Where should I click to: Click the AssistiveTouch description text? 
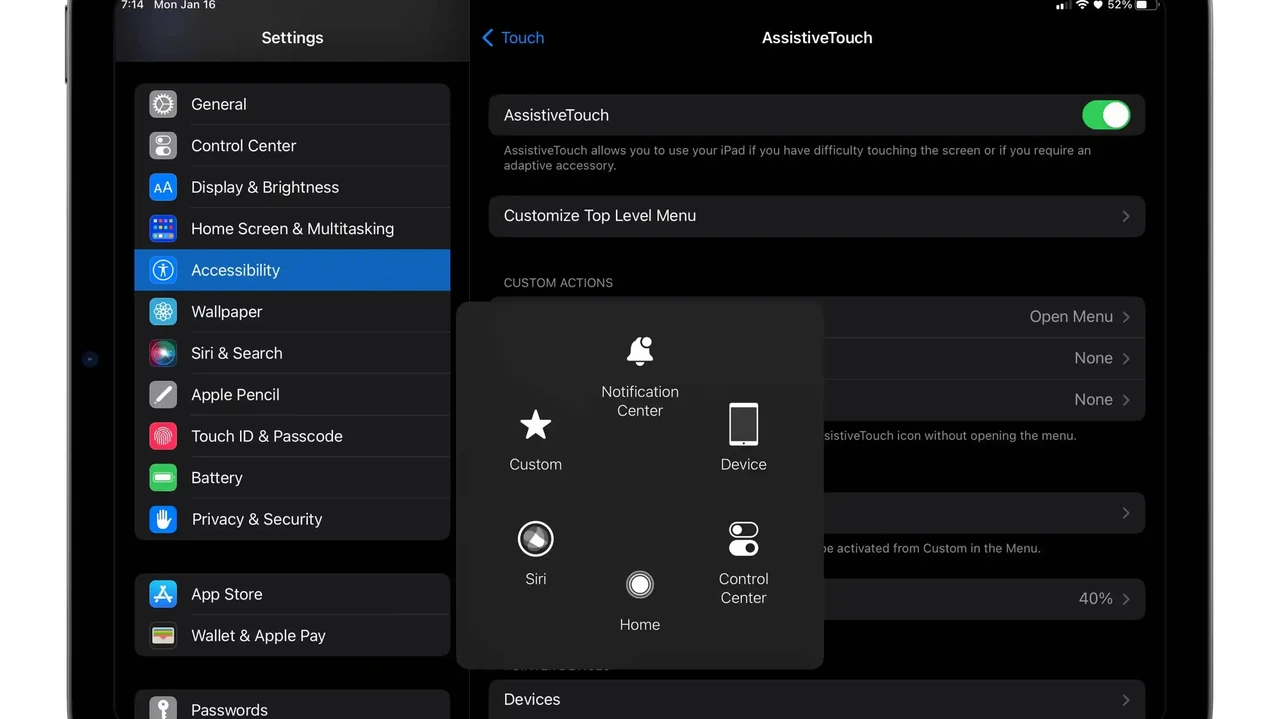click(x=797, y=158)
